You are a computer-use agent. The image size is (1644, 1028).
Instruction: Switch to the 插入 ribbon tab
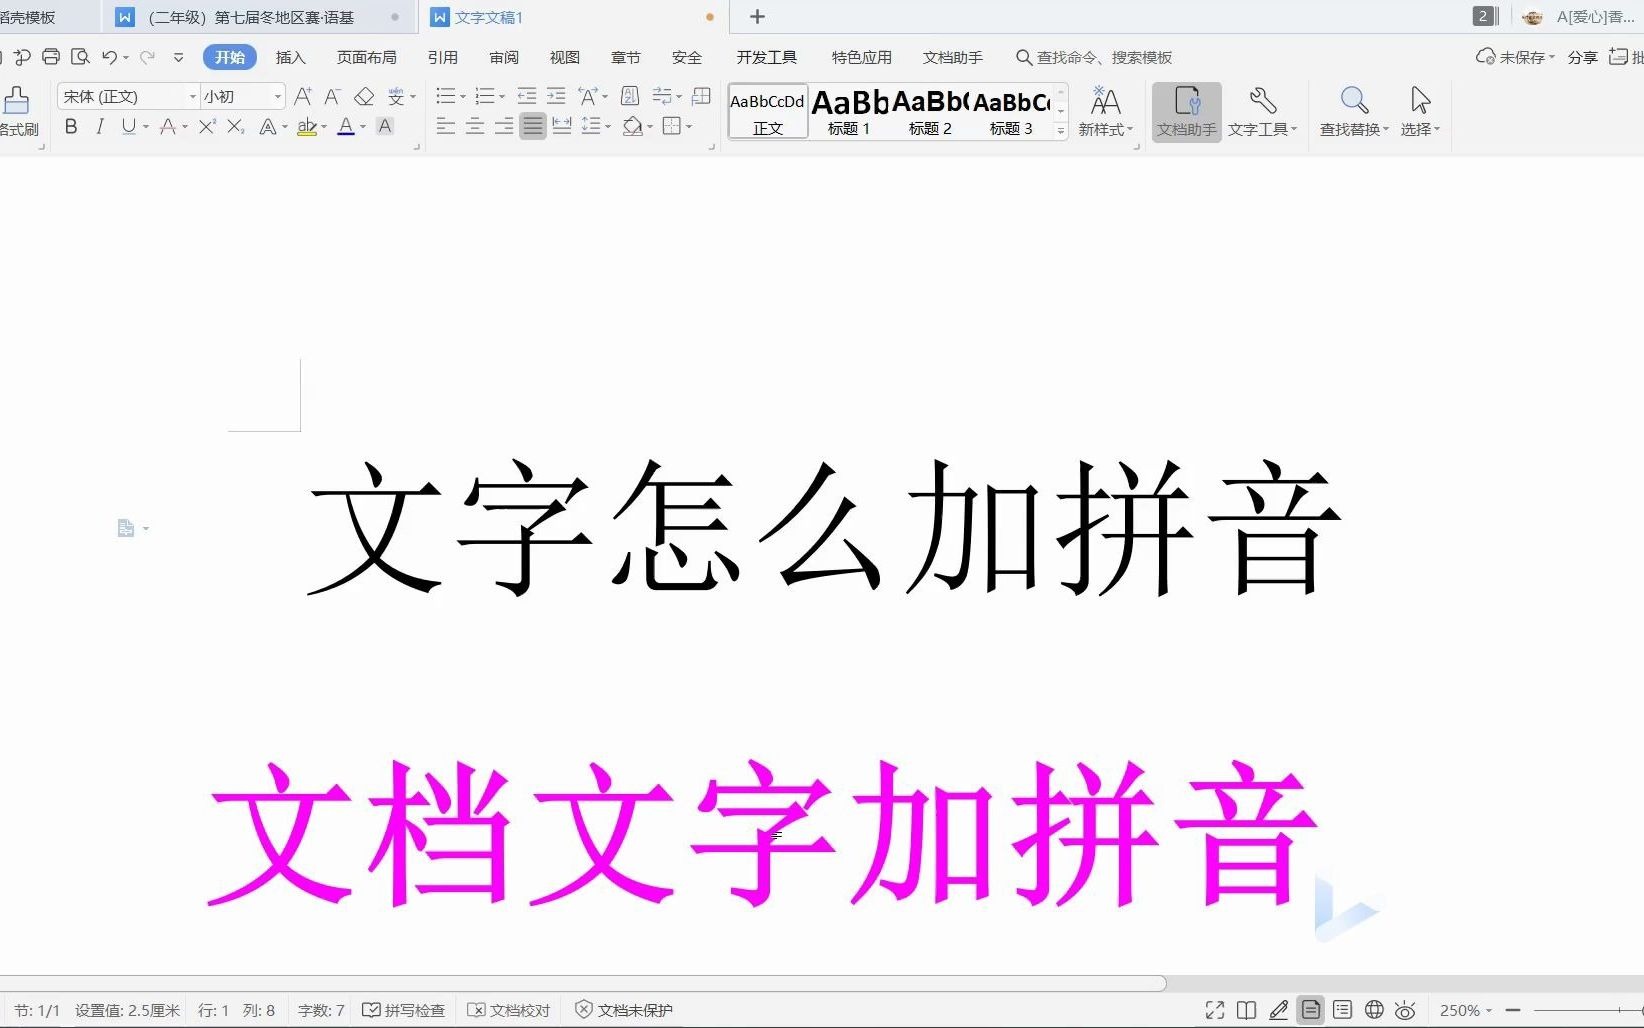coord(290,57)
